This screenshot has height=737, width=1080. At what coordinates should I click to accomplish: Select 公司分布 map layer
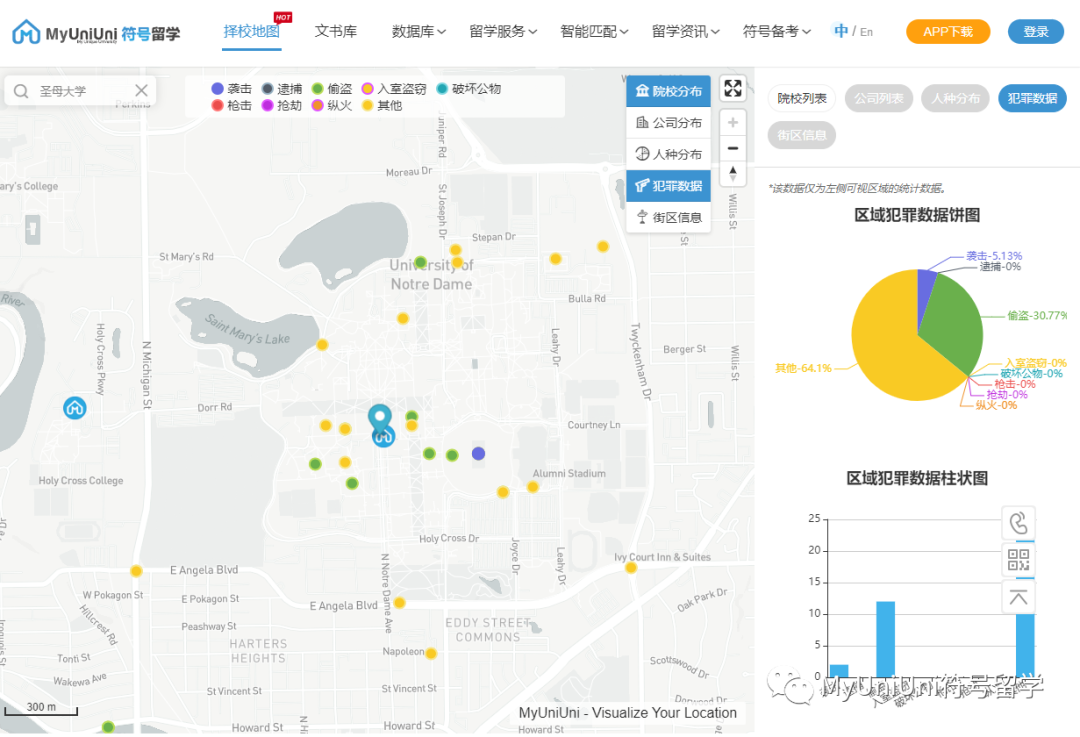[x=668, y=123]
